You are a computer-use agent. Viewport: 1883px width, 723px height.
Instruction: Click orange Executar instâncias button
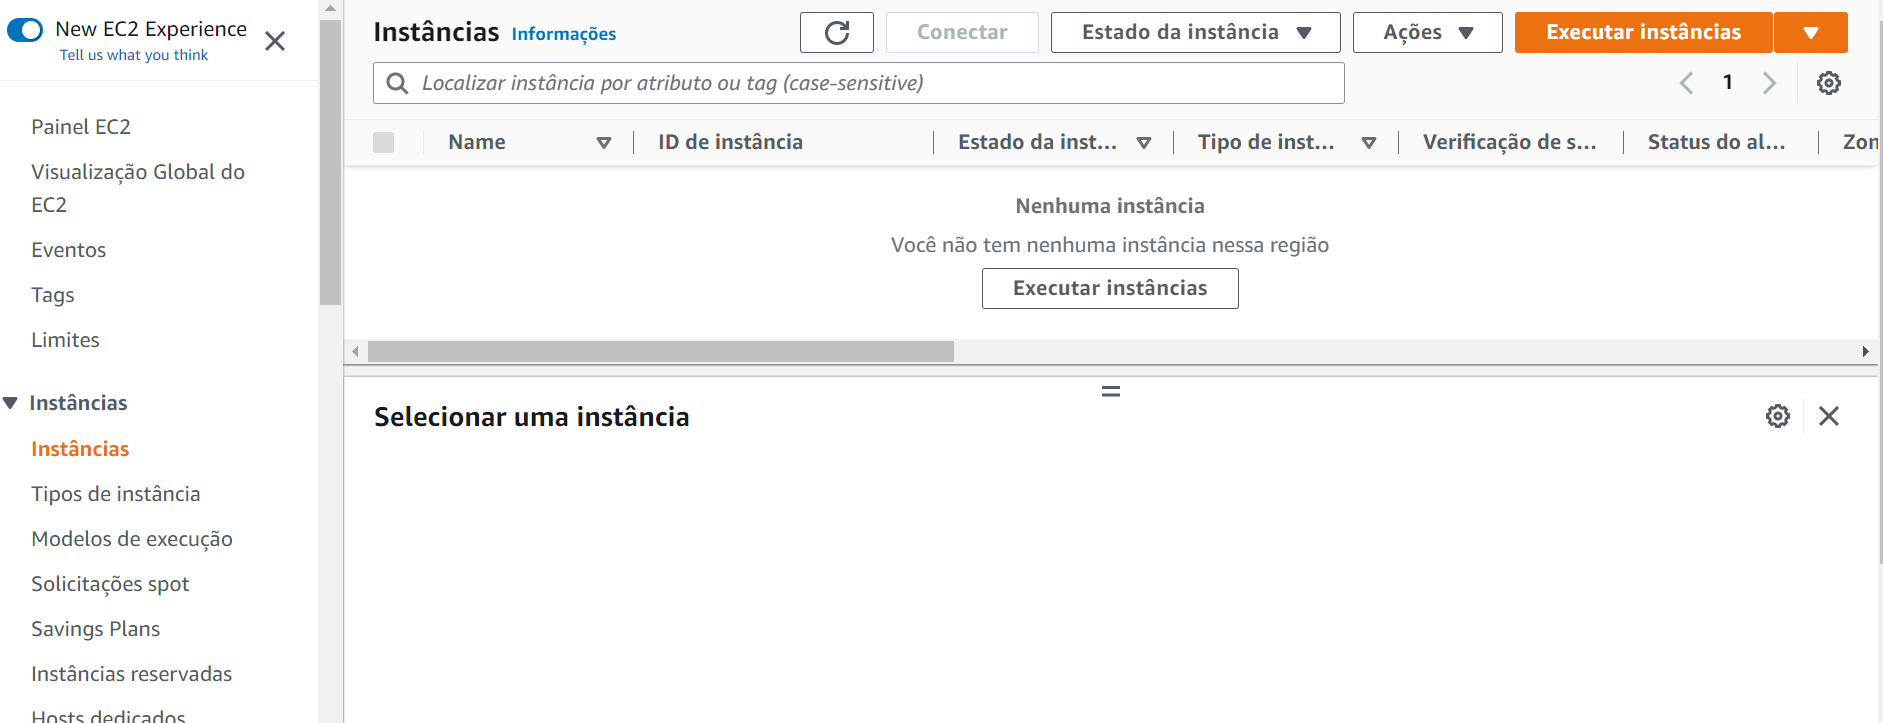[x=1643, y=32]
